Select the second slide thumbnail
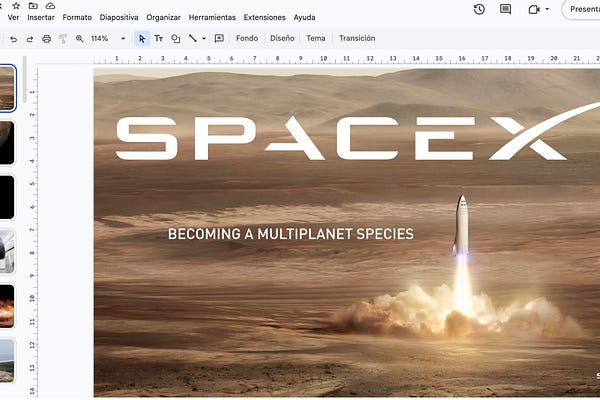600x400 pixels. [x=7, y=143]
